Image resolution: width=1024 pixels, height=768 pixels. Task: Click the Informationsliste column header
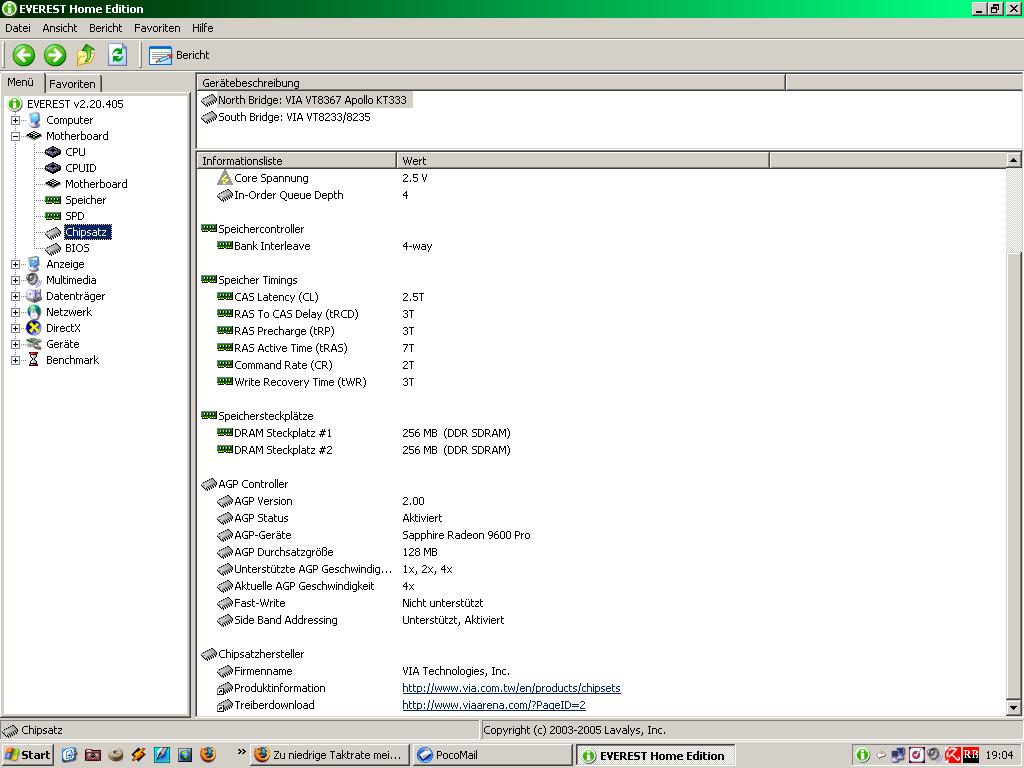coord(296,161)
